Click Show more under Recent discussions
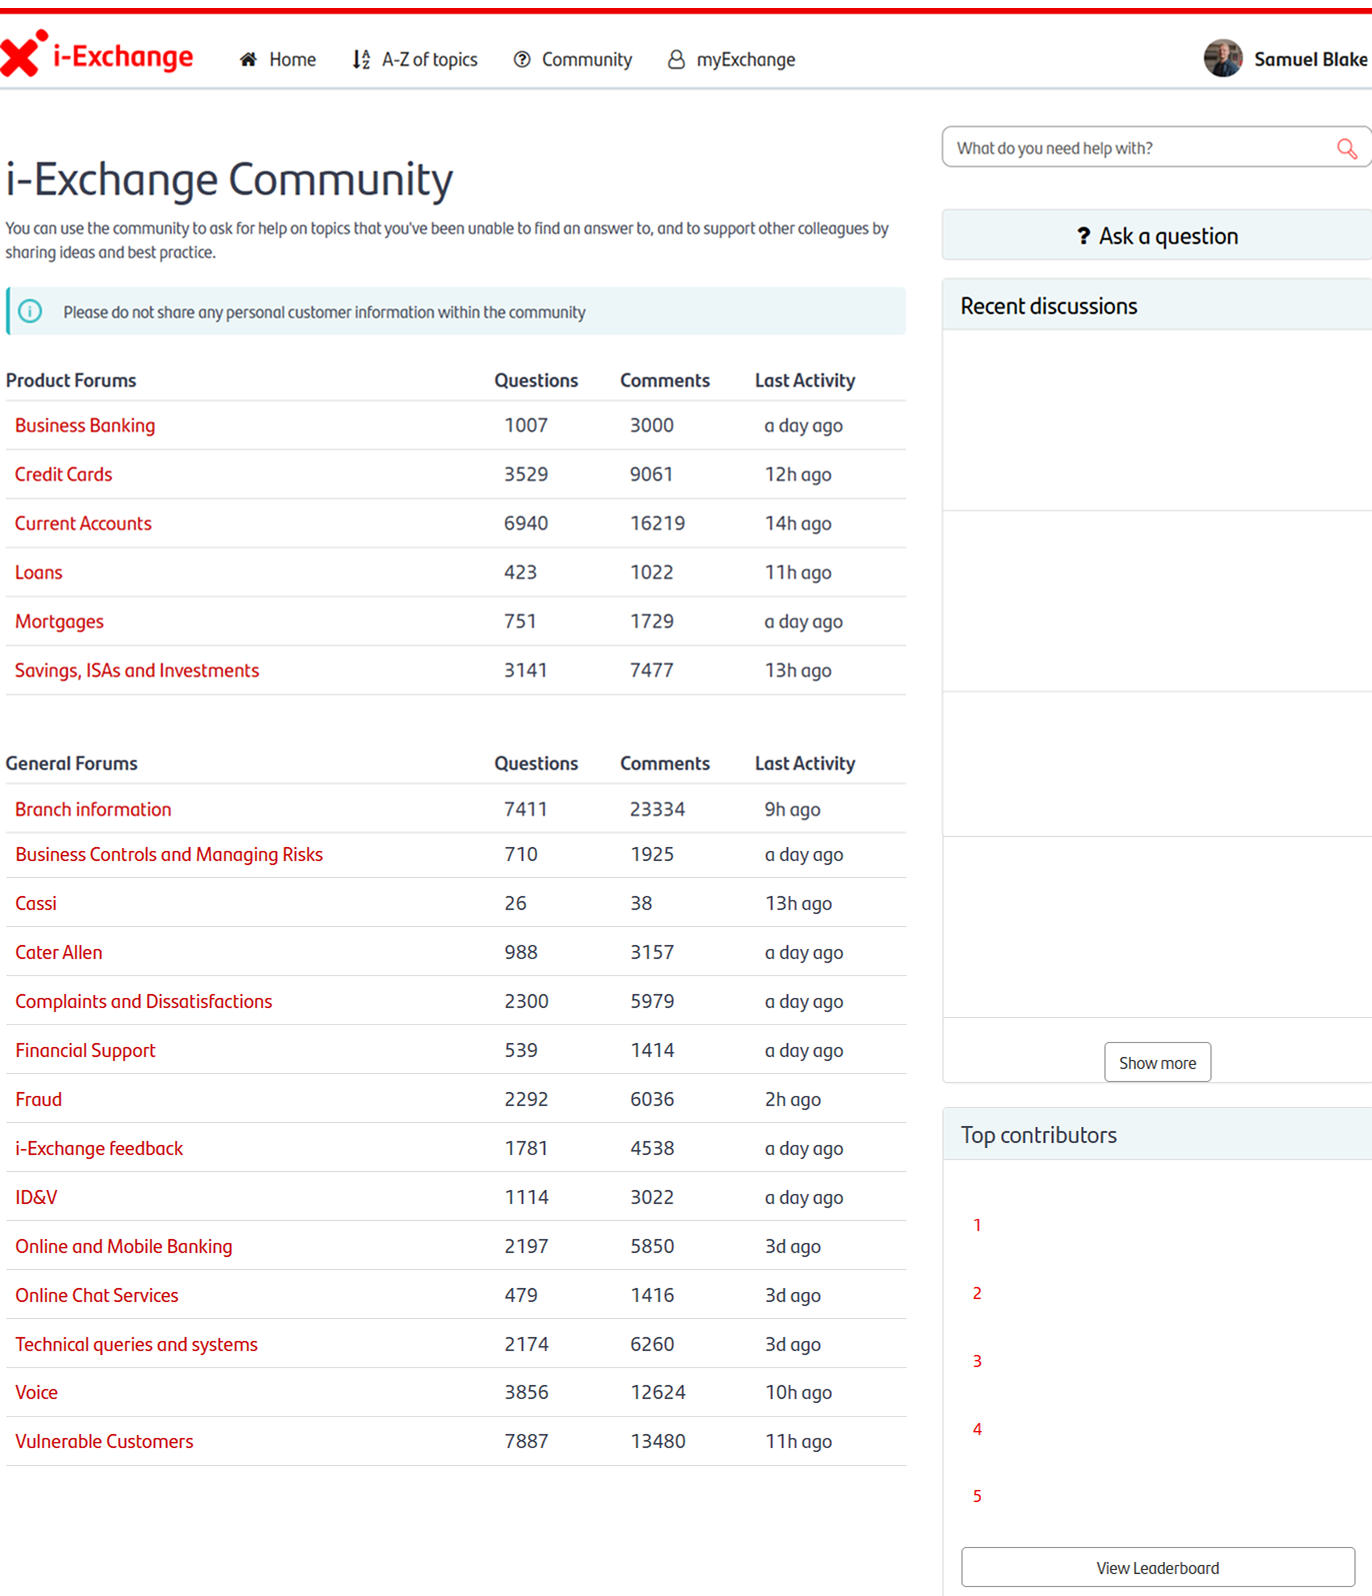Viewport: 1372px width, 1596px height. coord(1157,1063)
